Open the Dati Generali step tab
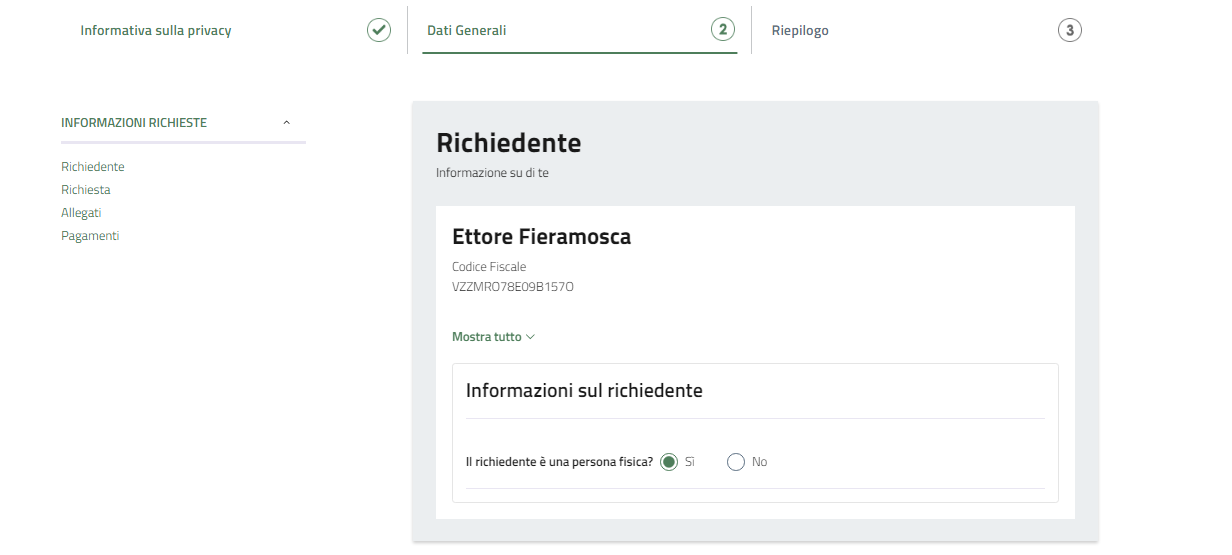Screen dimensions: 1232x555 (467, 31)
